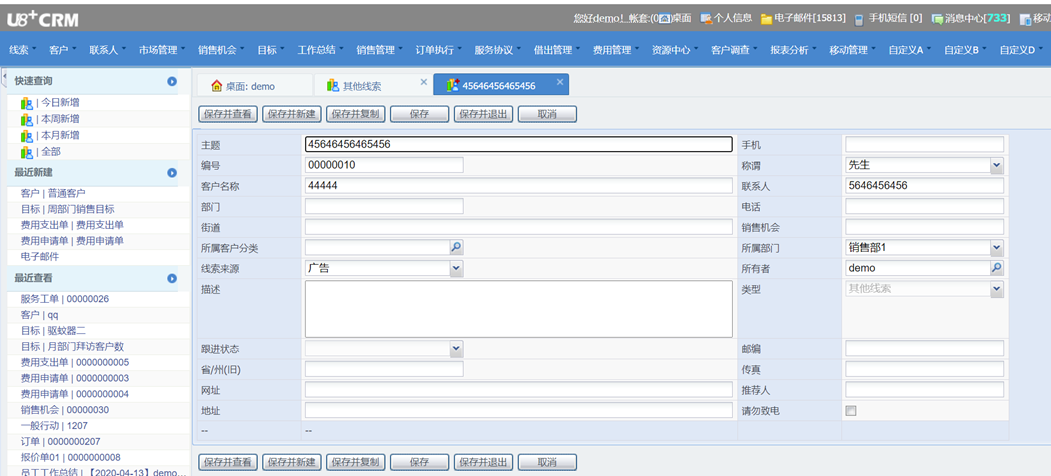
Task: Click top 取消 button
Action: pos(547,114)
